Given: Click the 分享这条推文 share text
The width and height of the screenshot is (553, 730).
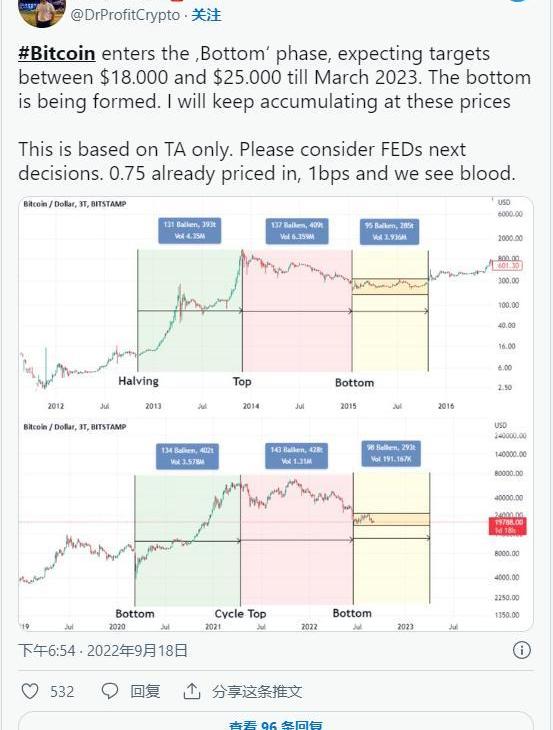Looking at the screenshot, I should click(x=257, y=691).
